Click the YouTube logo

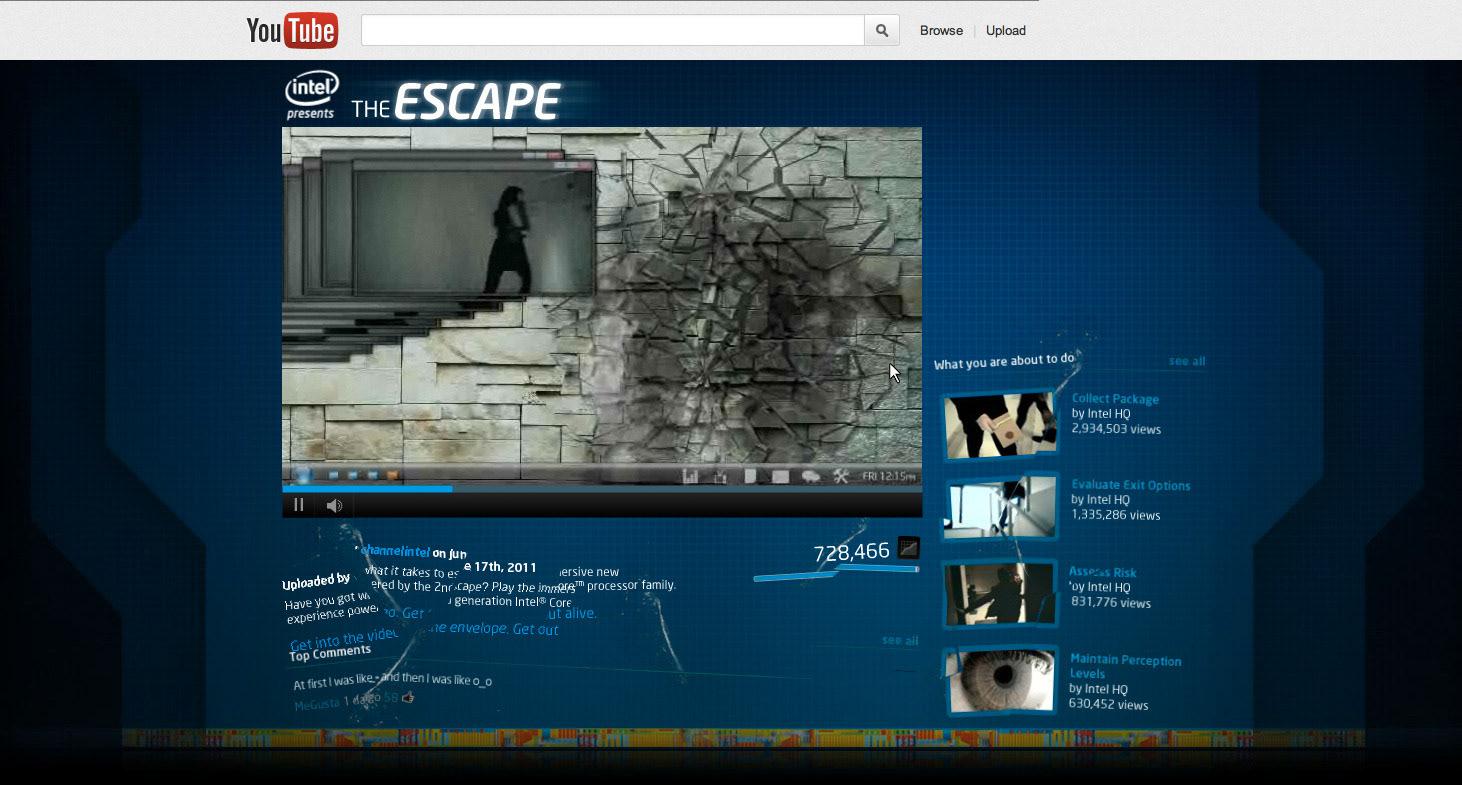292,30
